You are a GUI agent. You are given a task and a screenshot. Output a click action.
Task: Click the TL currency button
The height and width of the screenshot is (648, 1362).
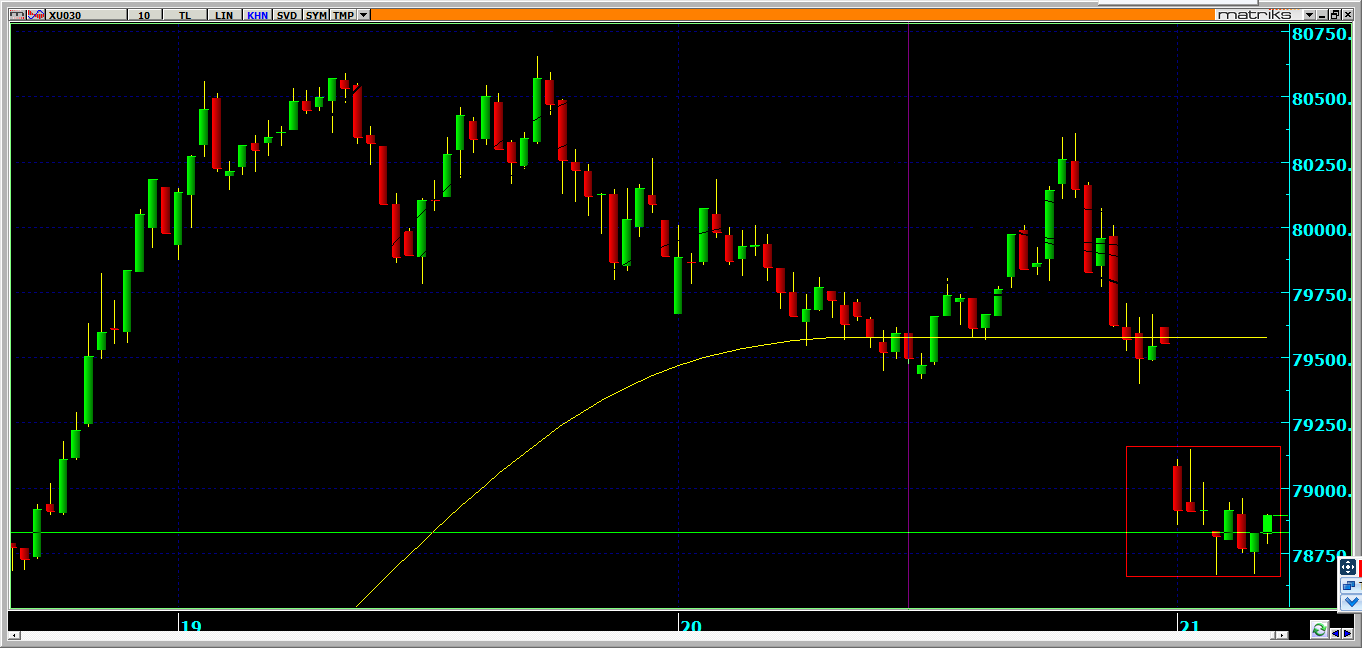185,15
